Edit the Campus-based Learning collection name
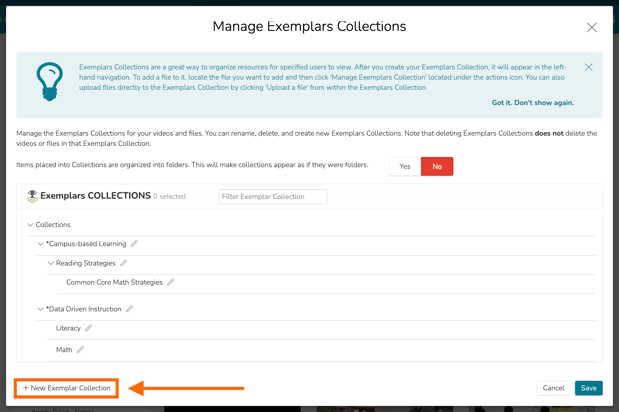Screen dimensions: 619x412 pyautogui.click(x=134, y=244)
